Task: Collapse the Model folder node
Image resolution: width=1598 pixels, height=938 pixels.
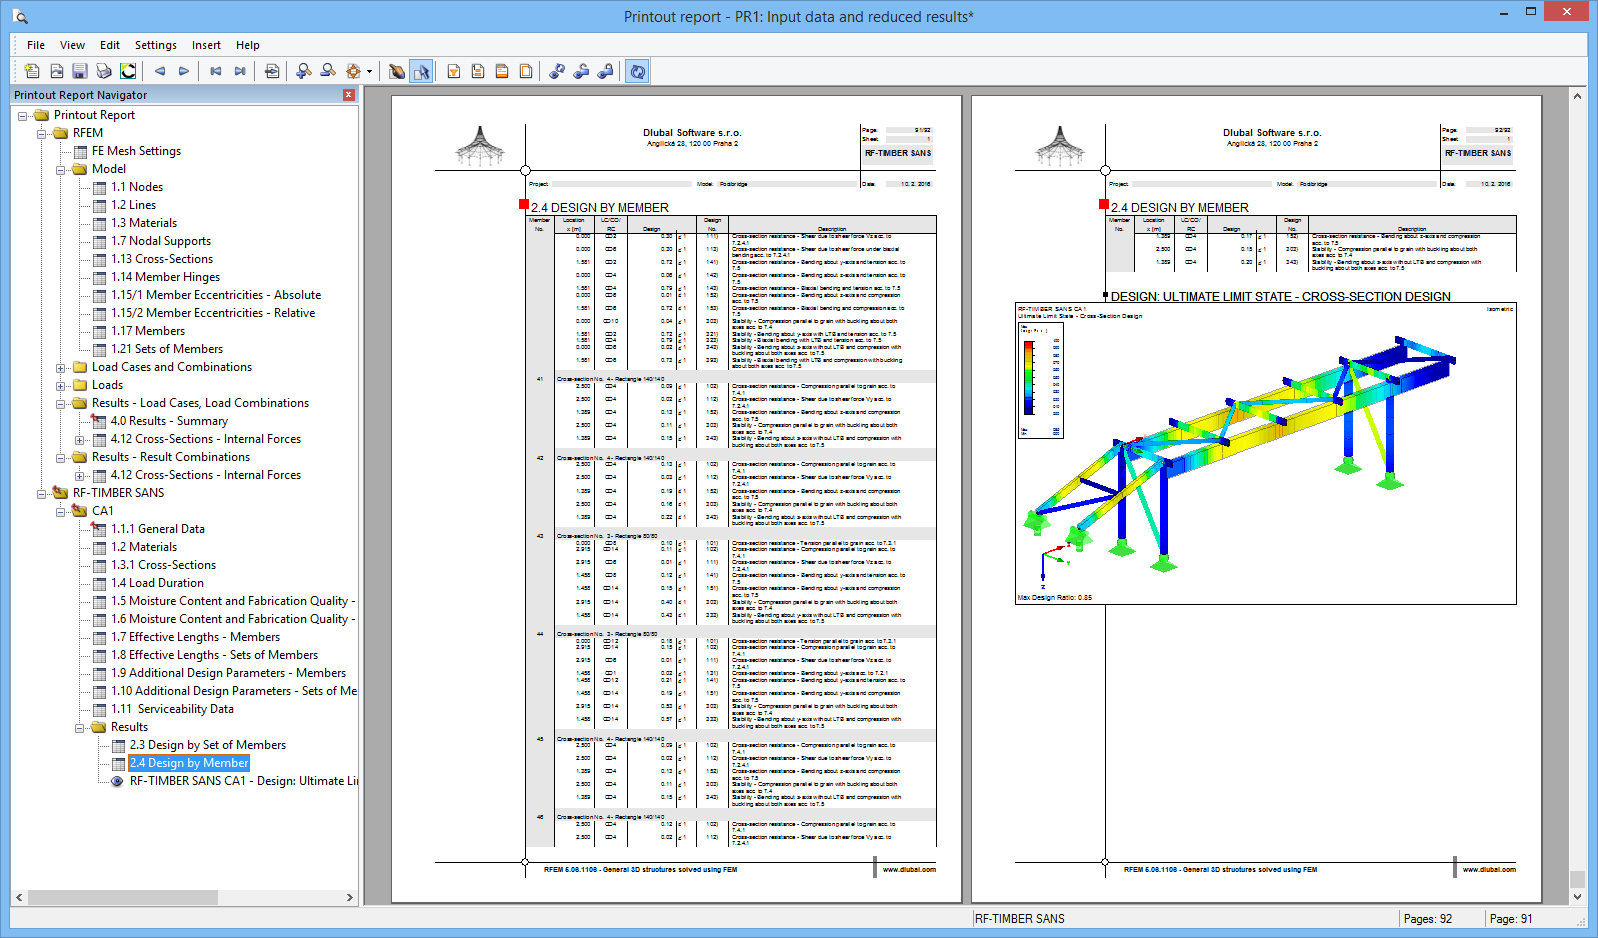Action: pyautogui.click(x=61, y=169)
